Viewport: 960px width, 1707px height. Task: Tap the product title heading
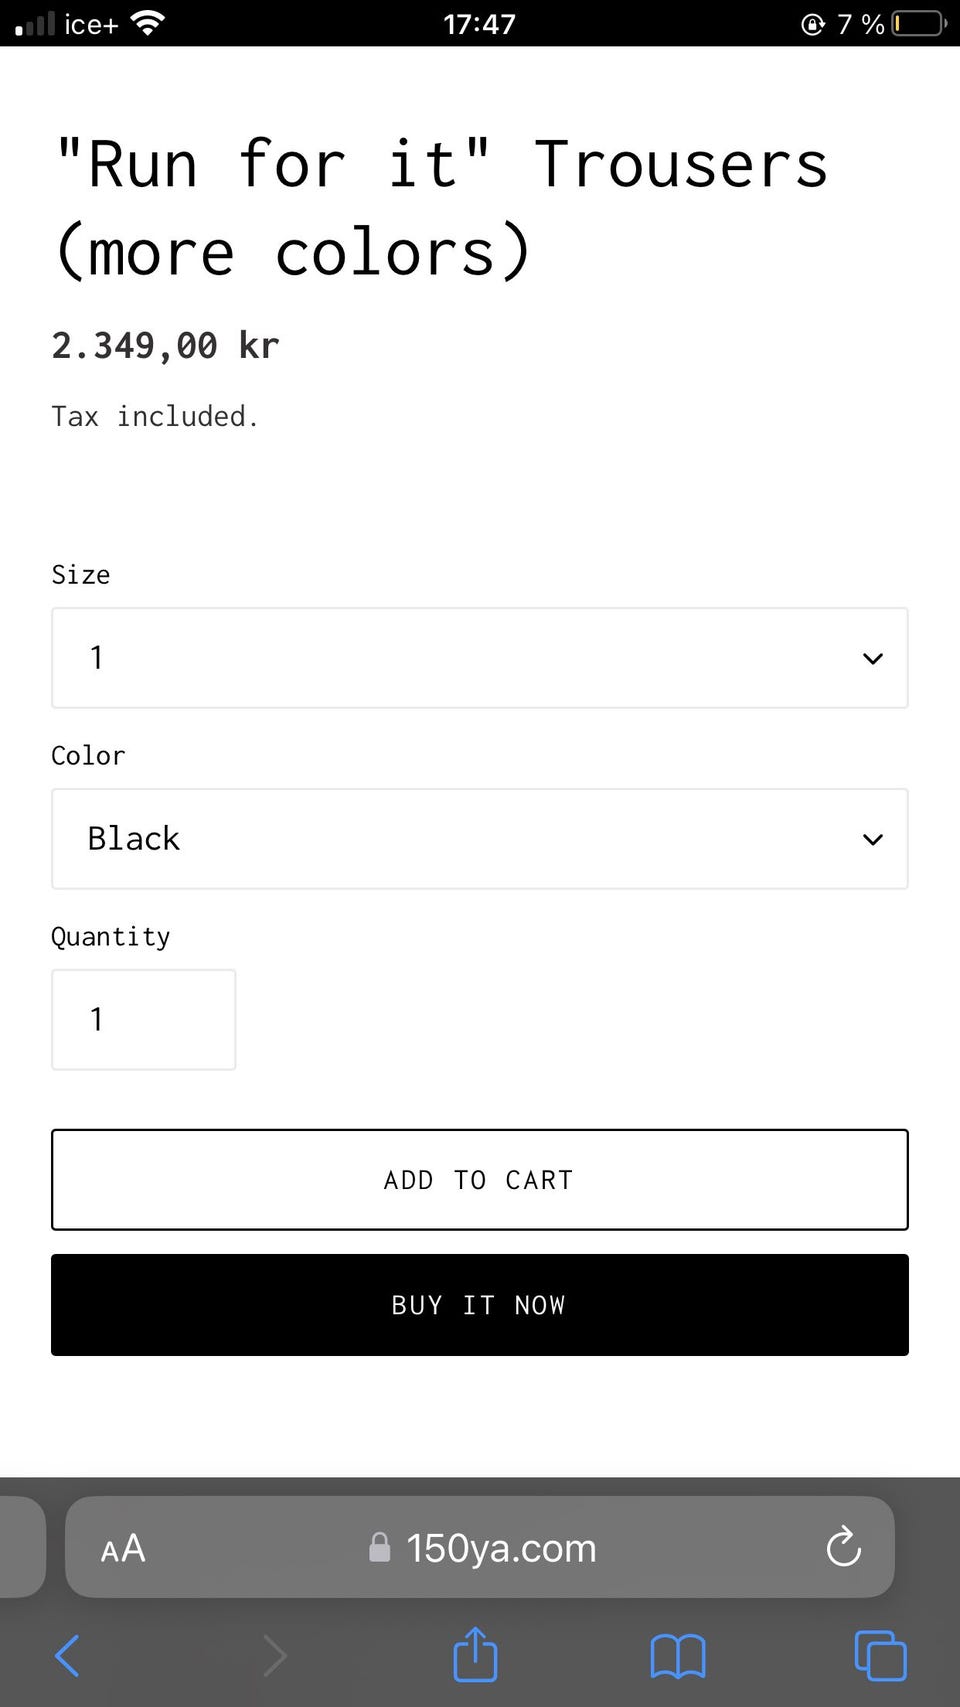pos(440,208)
